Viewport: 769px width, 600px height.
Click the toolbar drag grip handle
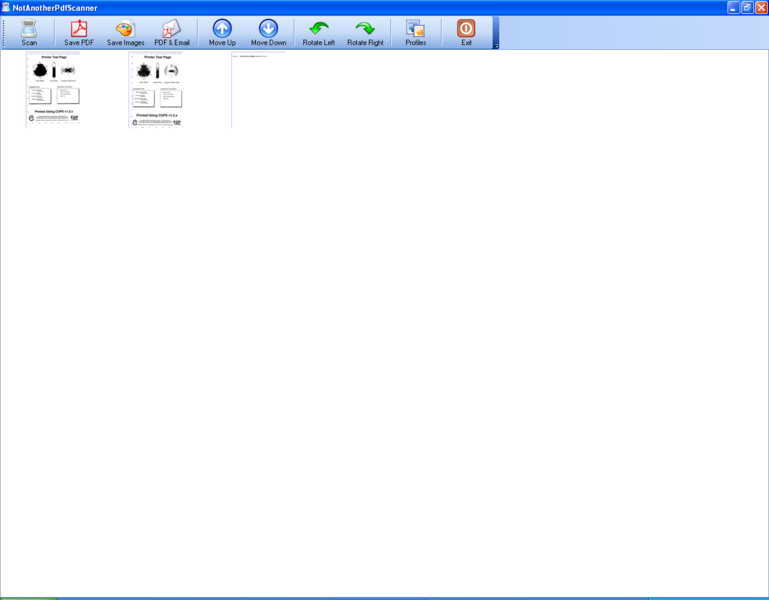(3, 33)
